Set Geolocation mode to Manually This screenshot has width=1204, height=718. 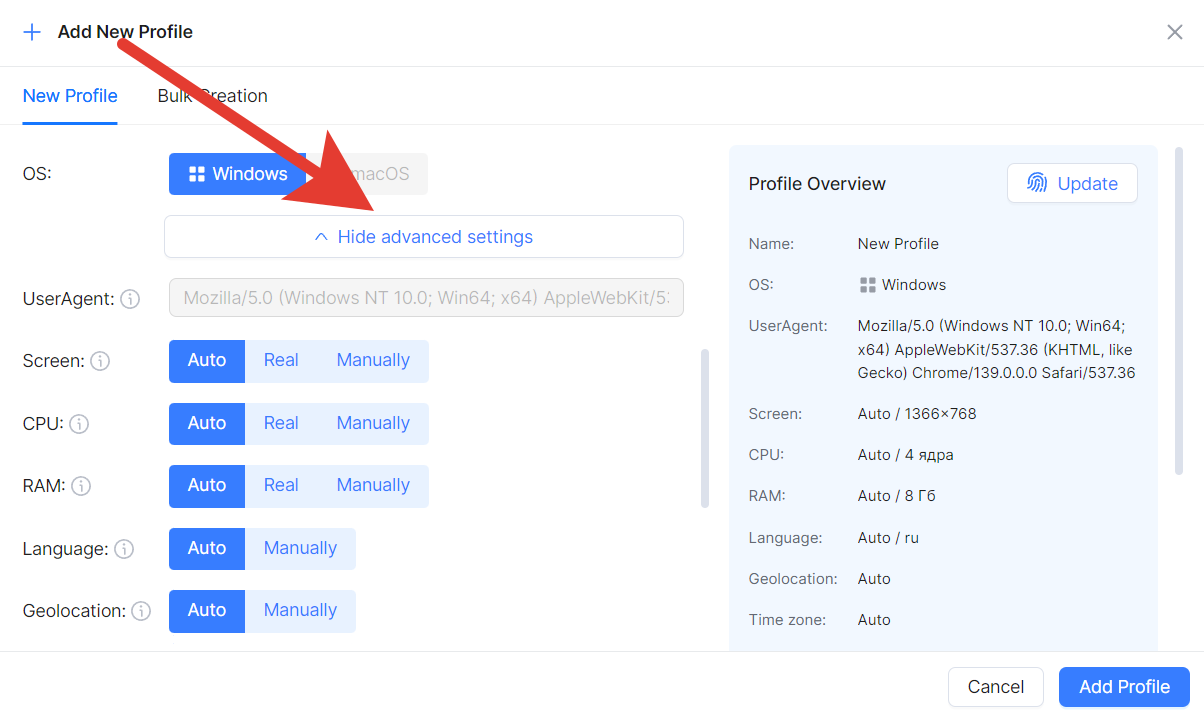pos(300,610)
